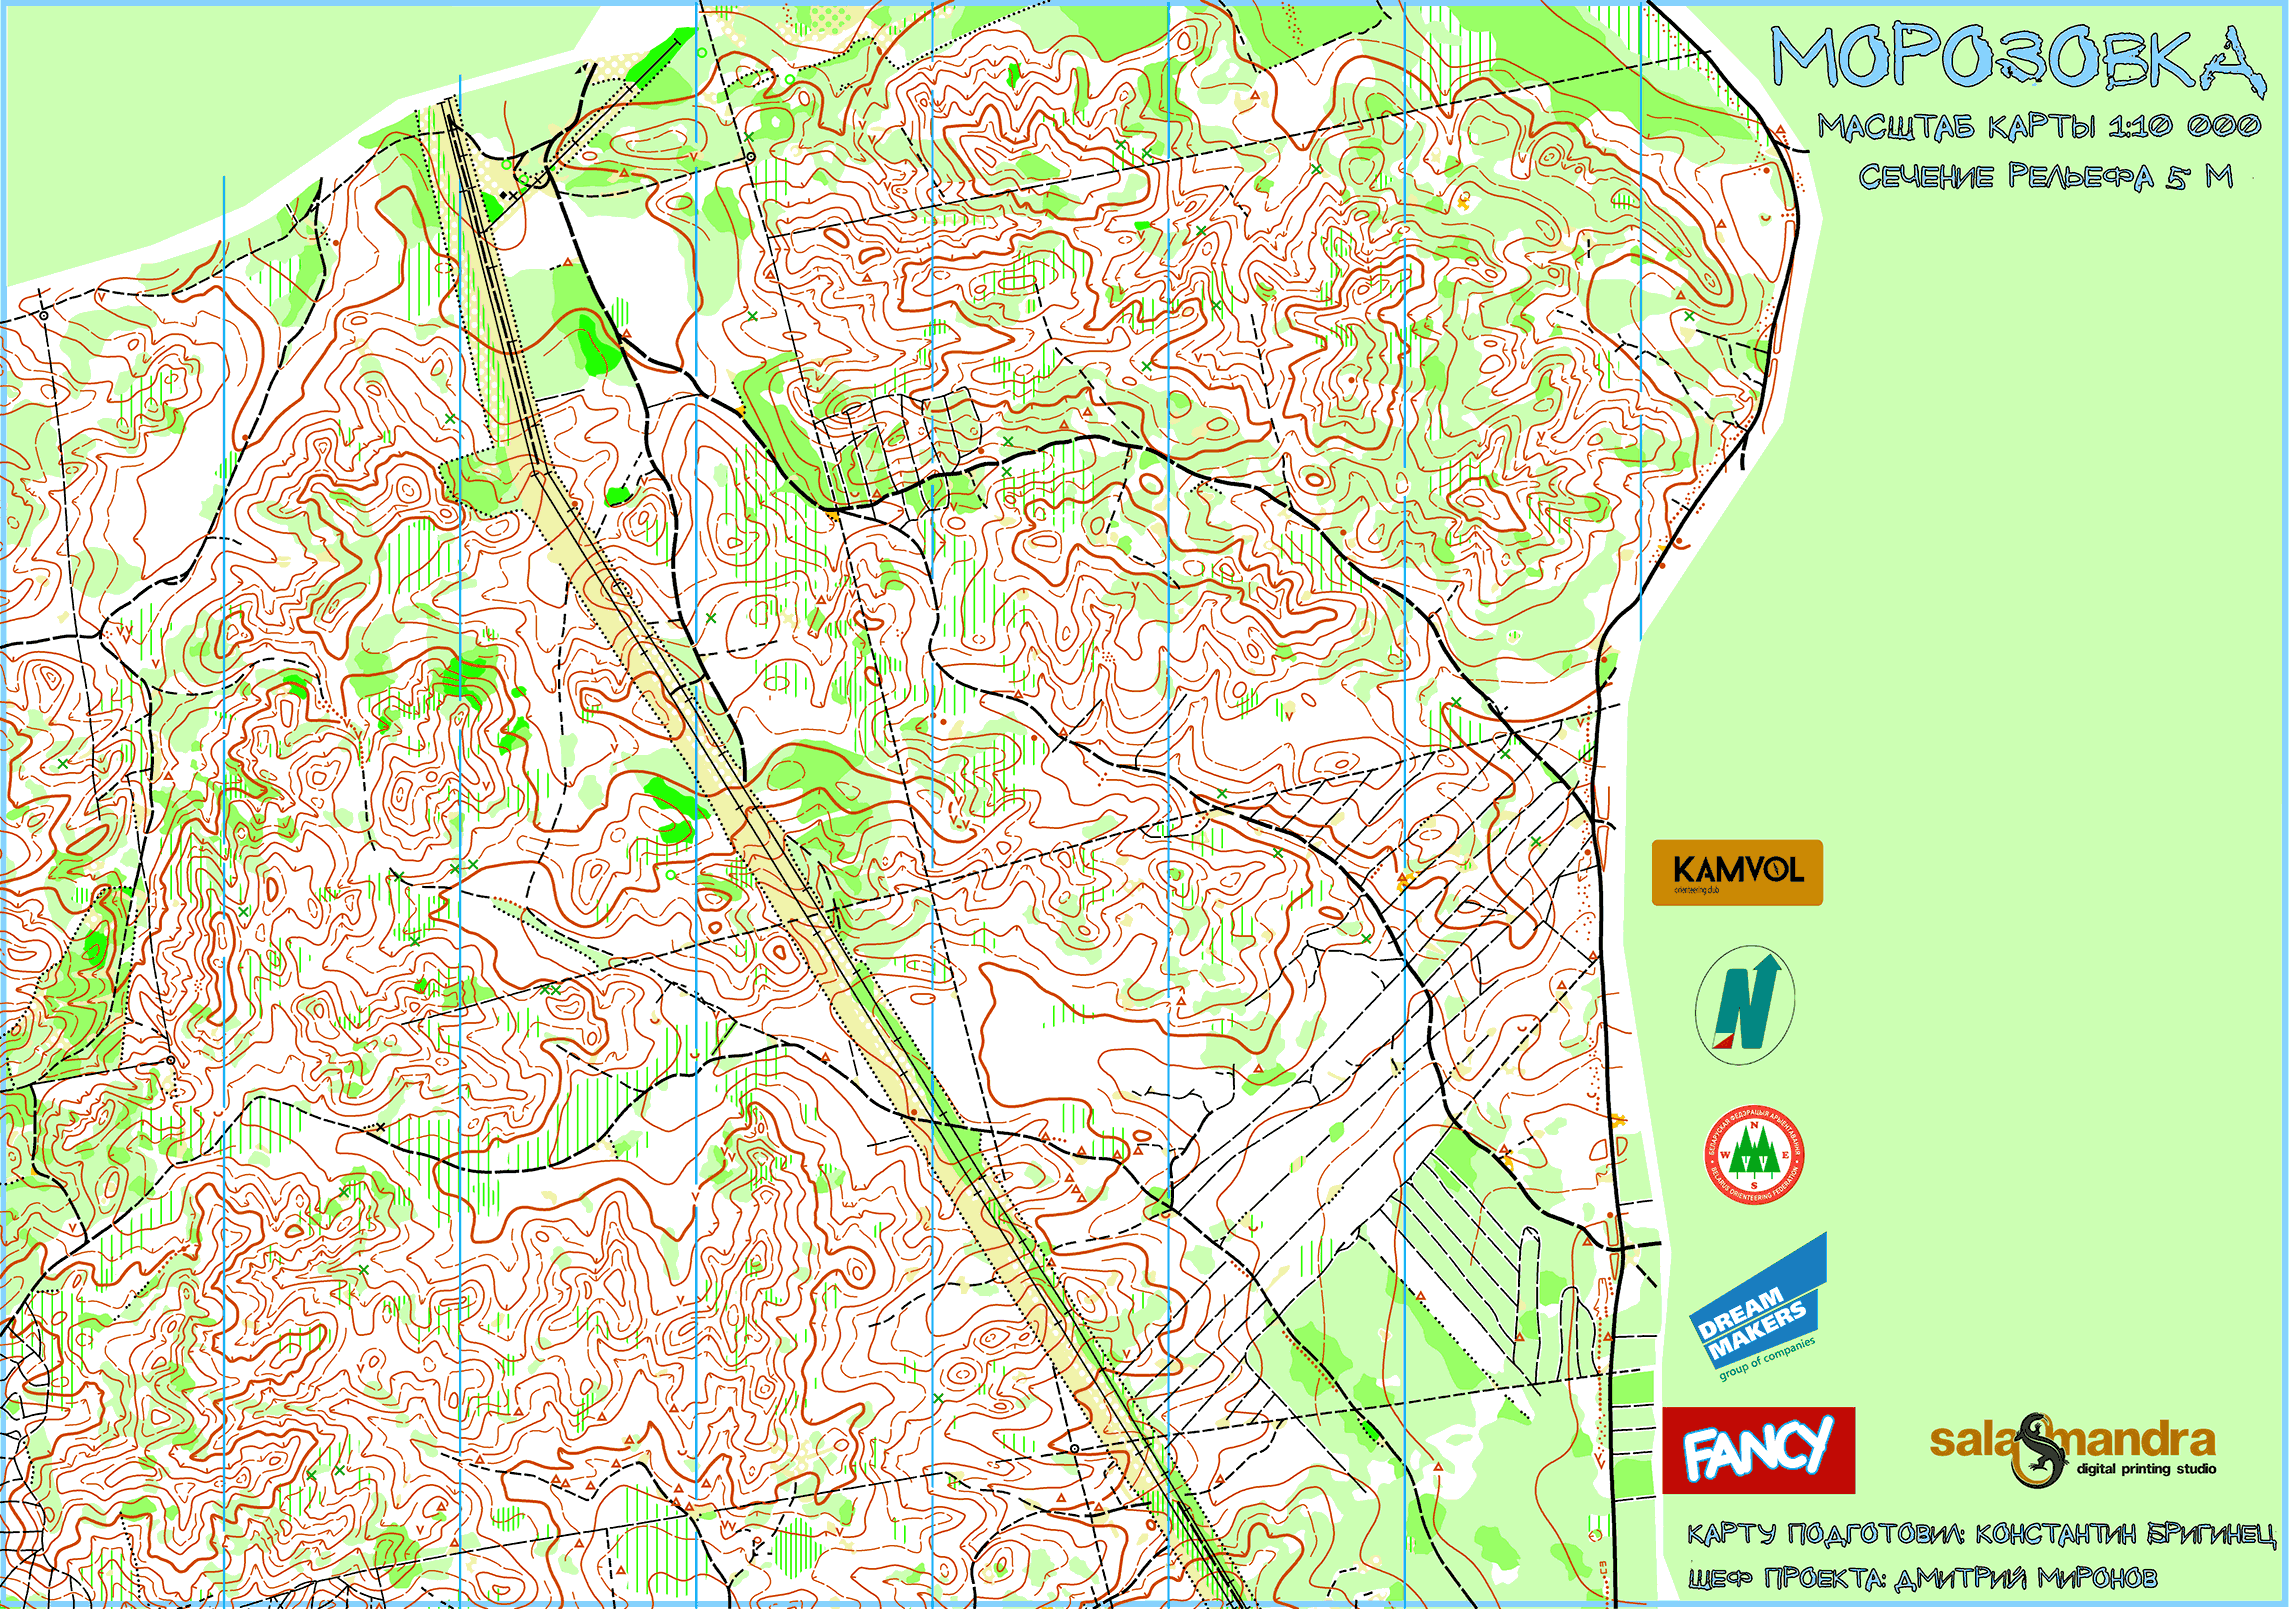Click the teal N arrow logo
The height and width of the screenshot is (1609, 2289).
point(1745,1004)
